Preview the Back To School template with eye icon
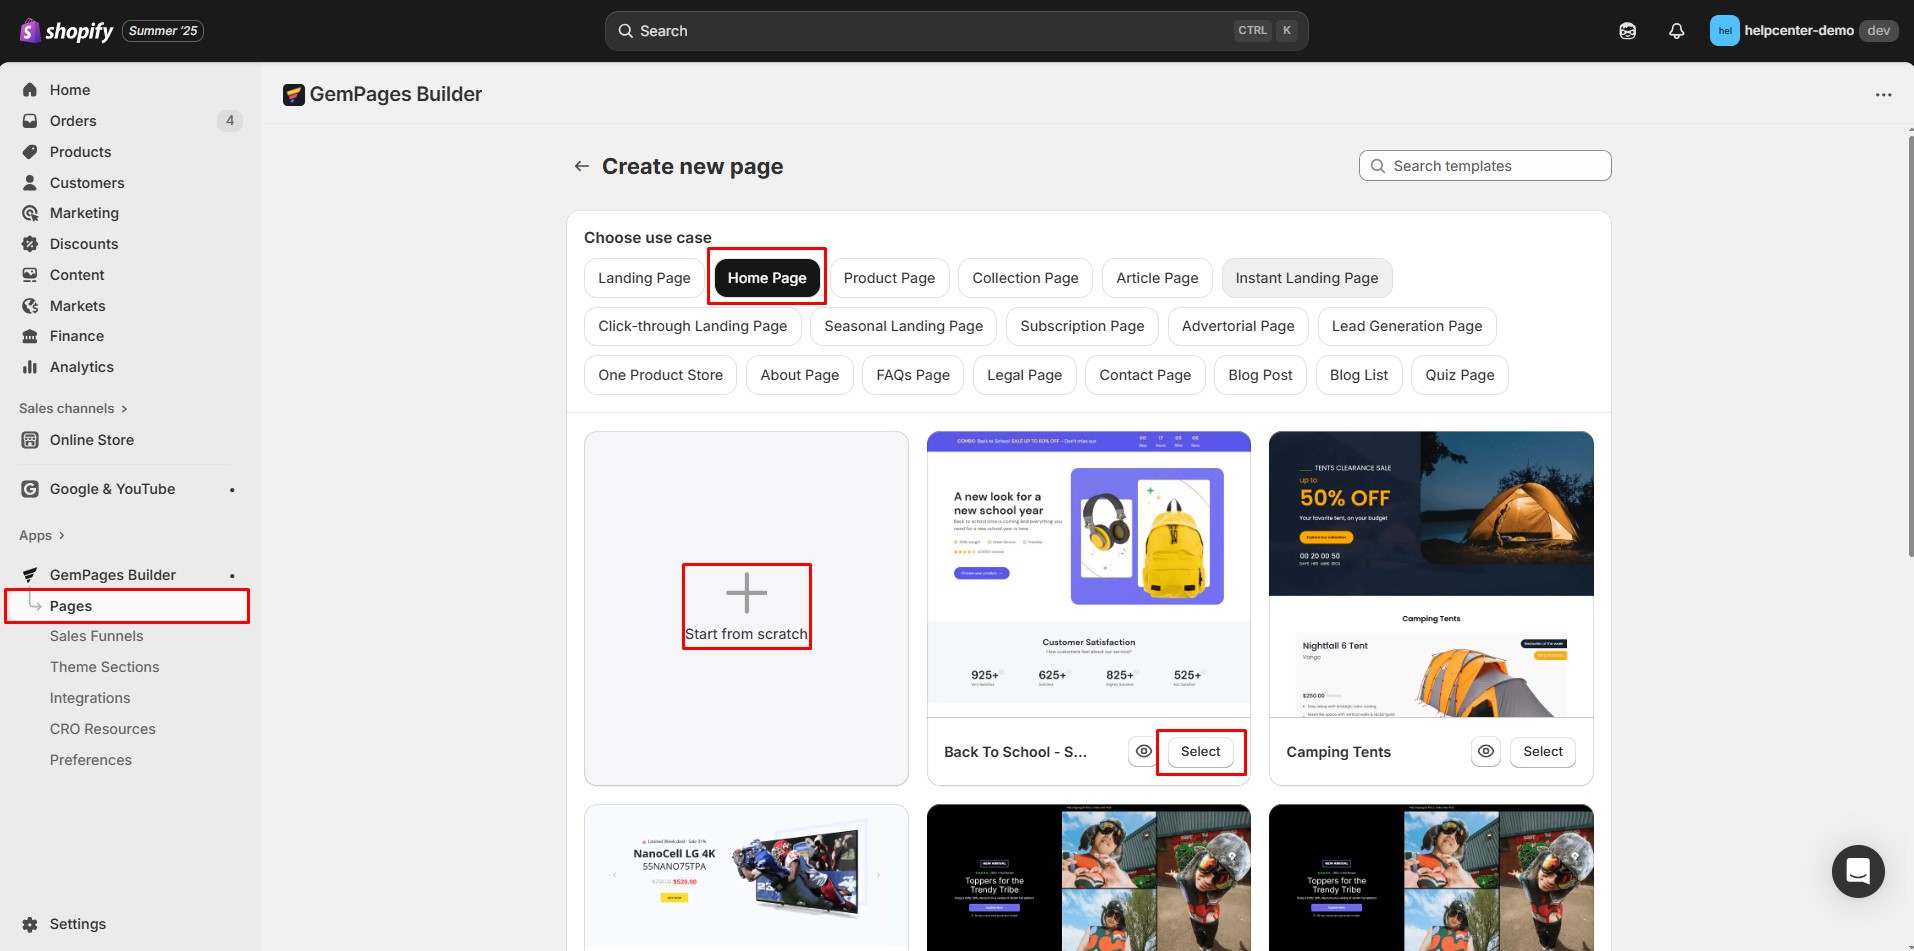The image size is (1914, 951). click(1143, 752)
